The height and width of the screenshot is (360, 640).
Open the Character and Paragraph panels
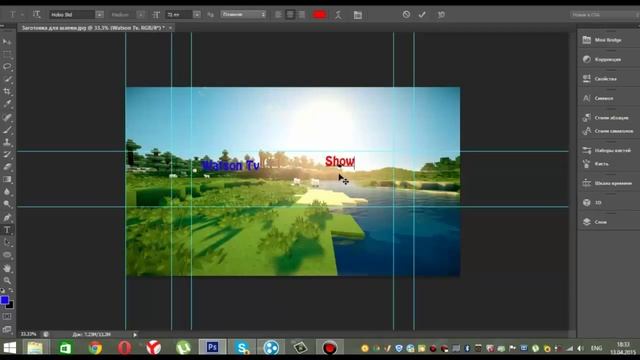[x=358, y=15]
